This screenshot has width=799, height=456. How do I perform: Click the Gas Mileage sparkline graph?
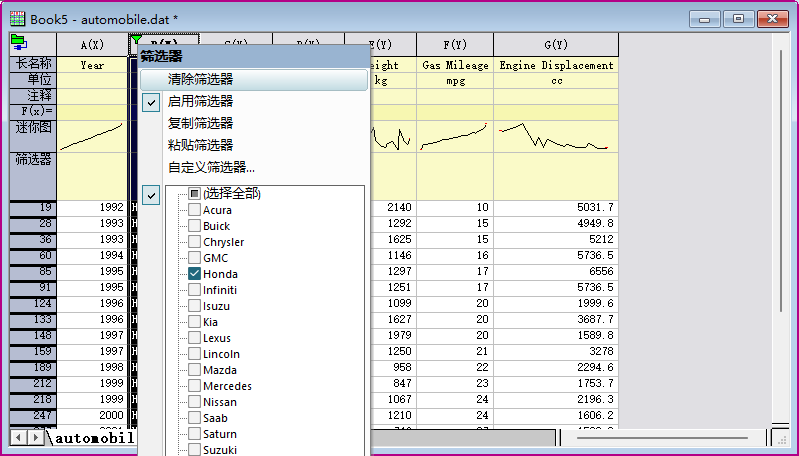tap(455, 135)
